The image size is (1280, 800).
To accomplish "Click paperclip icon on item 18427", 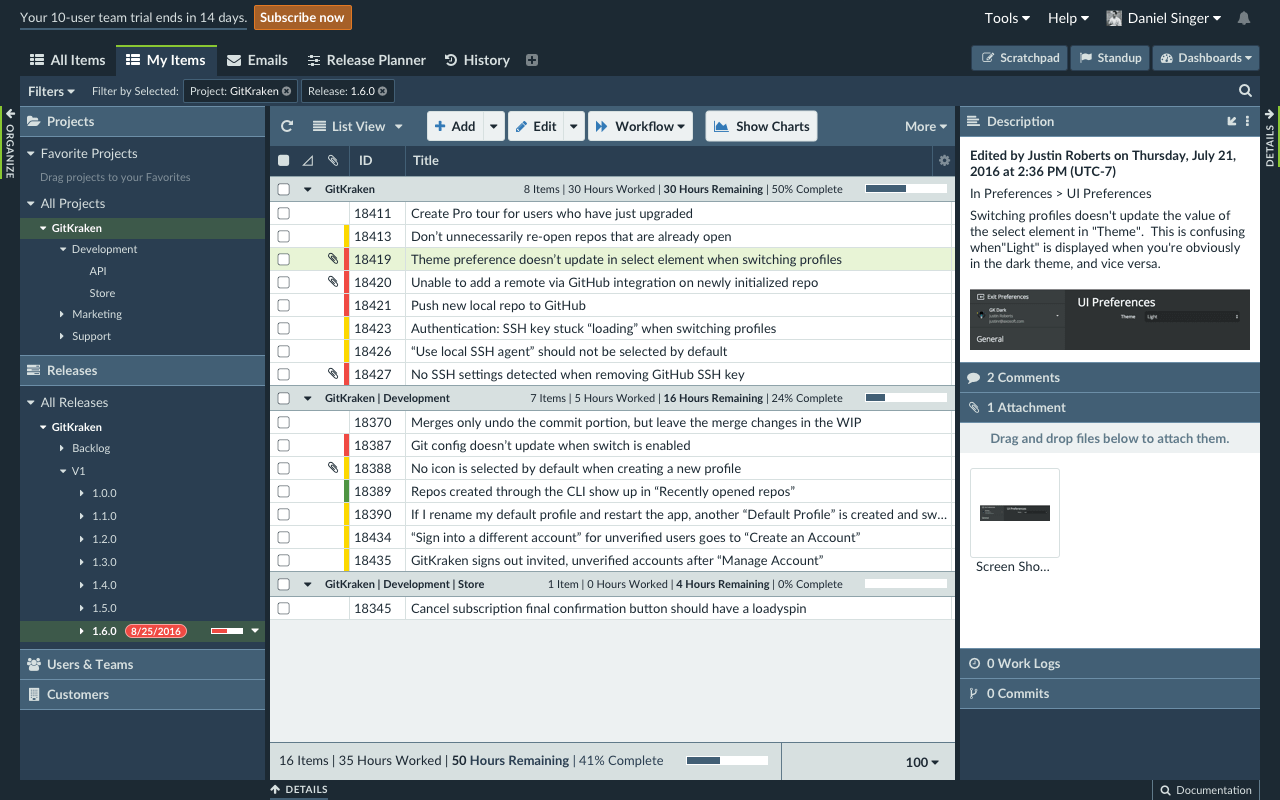I will click(x=333, y=374).
